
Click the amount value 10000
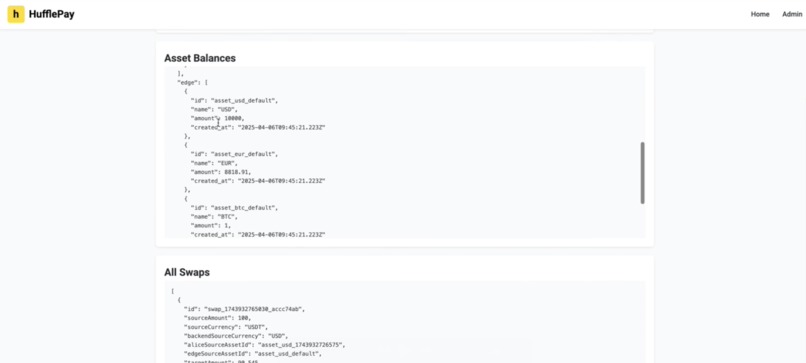(234, 118)
